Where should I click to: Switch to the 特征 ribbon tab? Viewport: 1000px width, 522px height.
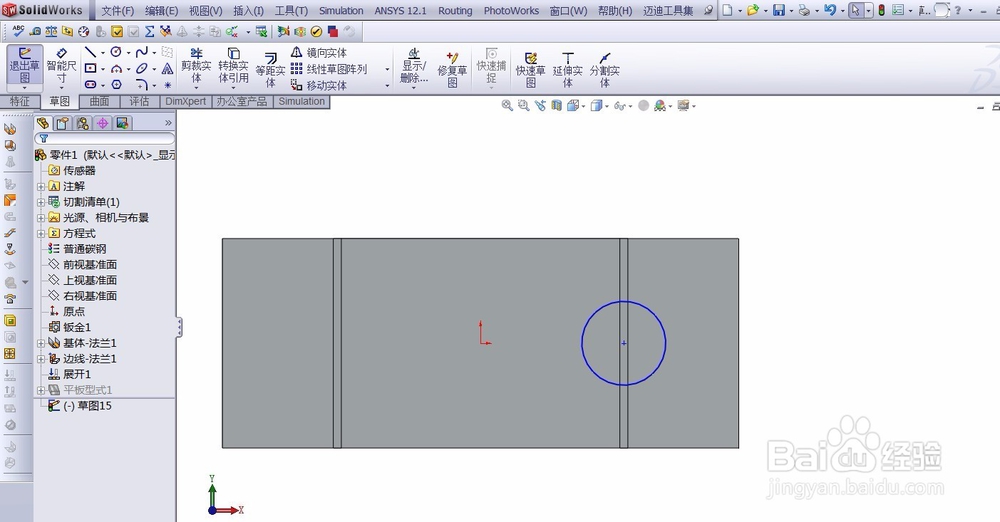pos(20,101)
